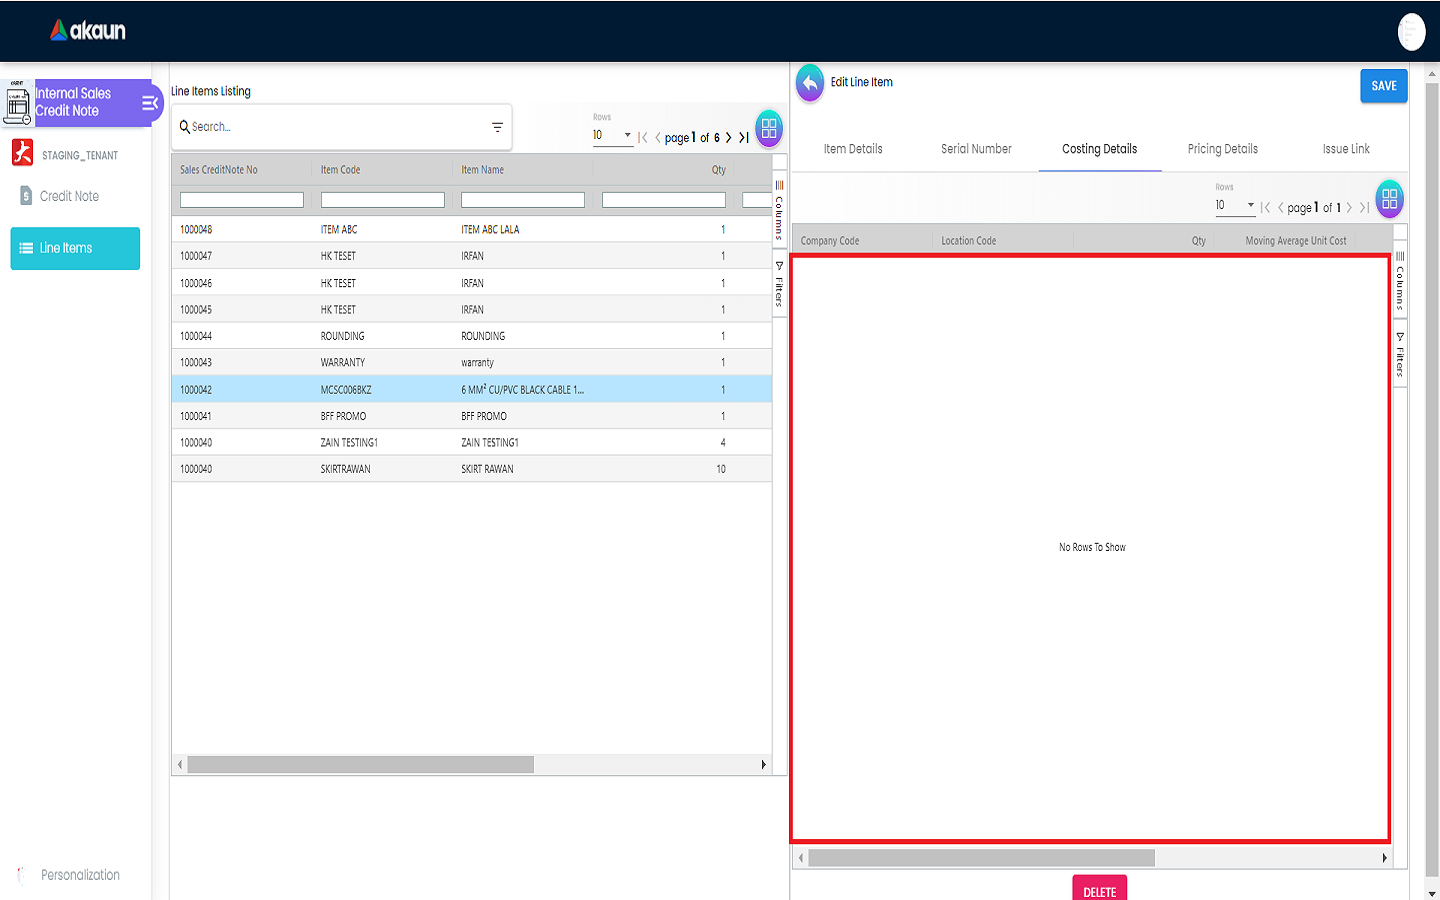Switch to the Pricing Details tab

tap(1222, 149)
